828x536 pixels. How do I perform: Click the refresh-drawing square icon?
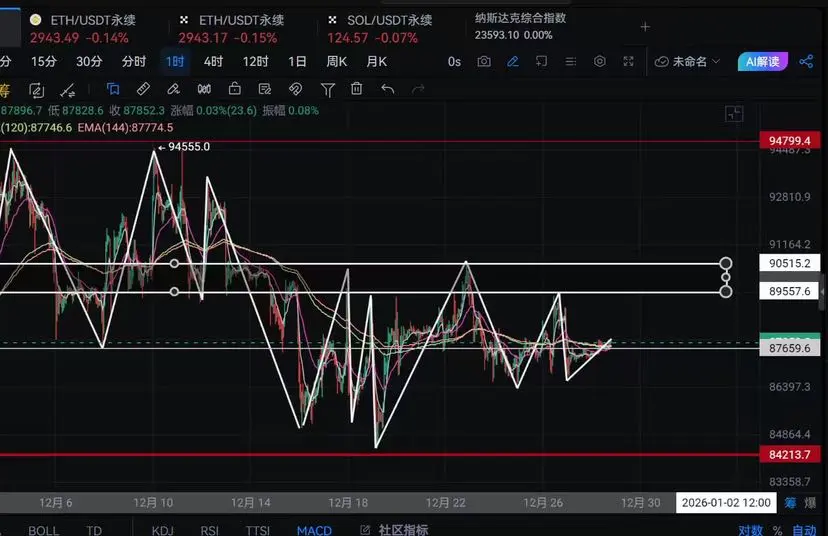click(36, 90)
